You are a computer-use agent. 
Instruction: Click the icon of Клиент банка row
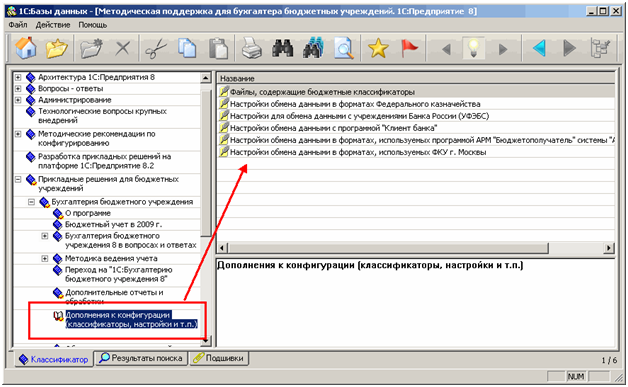(224, 127)
